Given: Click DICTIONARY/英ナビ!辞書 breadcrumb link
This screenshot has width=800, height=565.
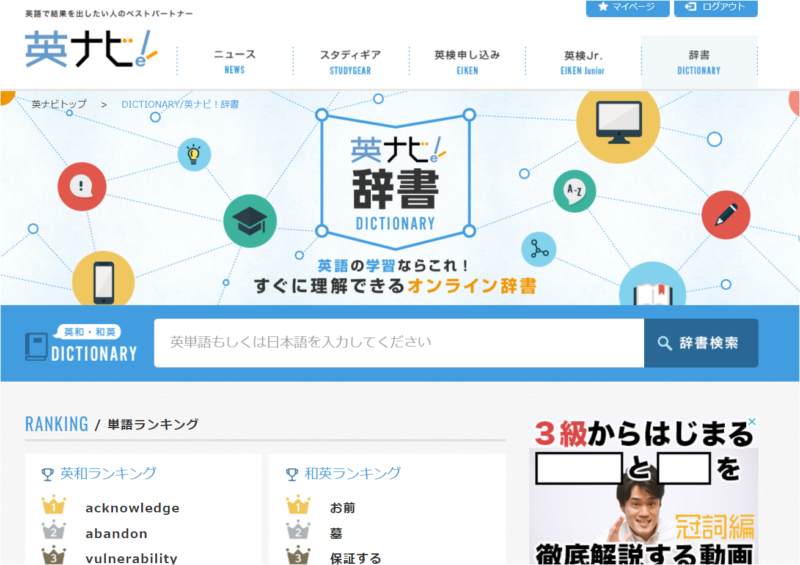Looking at the screenshot, I should (x=180, y=104).
